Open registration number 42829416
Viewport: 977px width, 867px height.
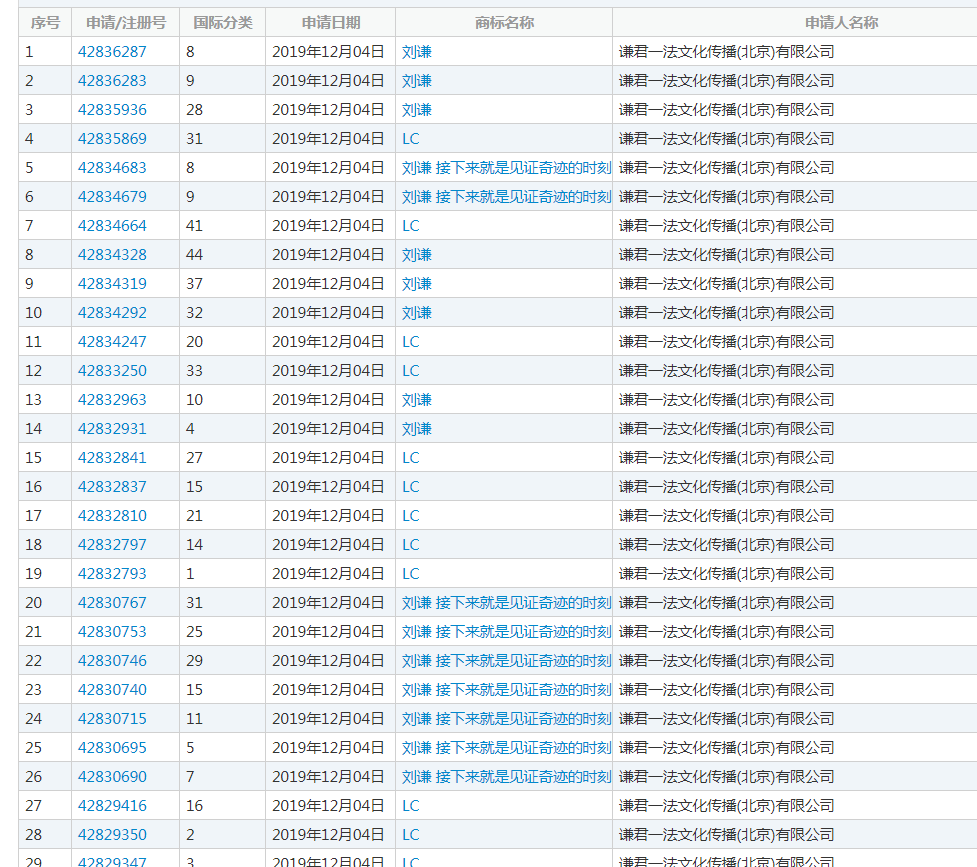pos(112,805)
